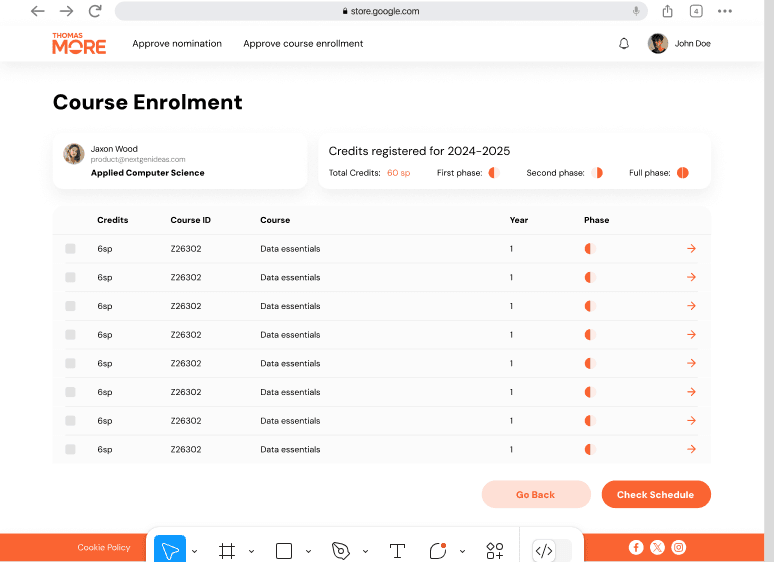Click the phase icon in first course row
Screen dimensions: 774x562
pyautogui.click(x=590, y=249)
